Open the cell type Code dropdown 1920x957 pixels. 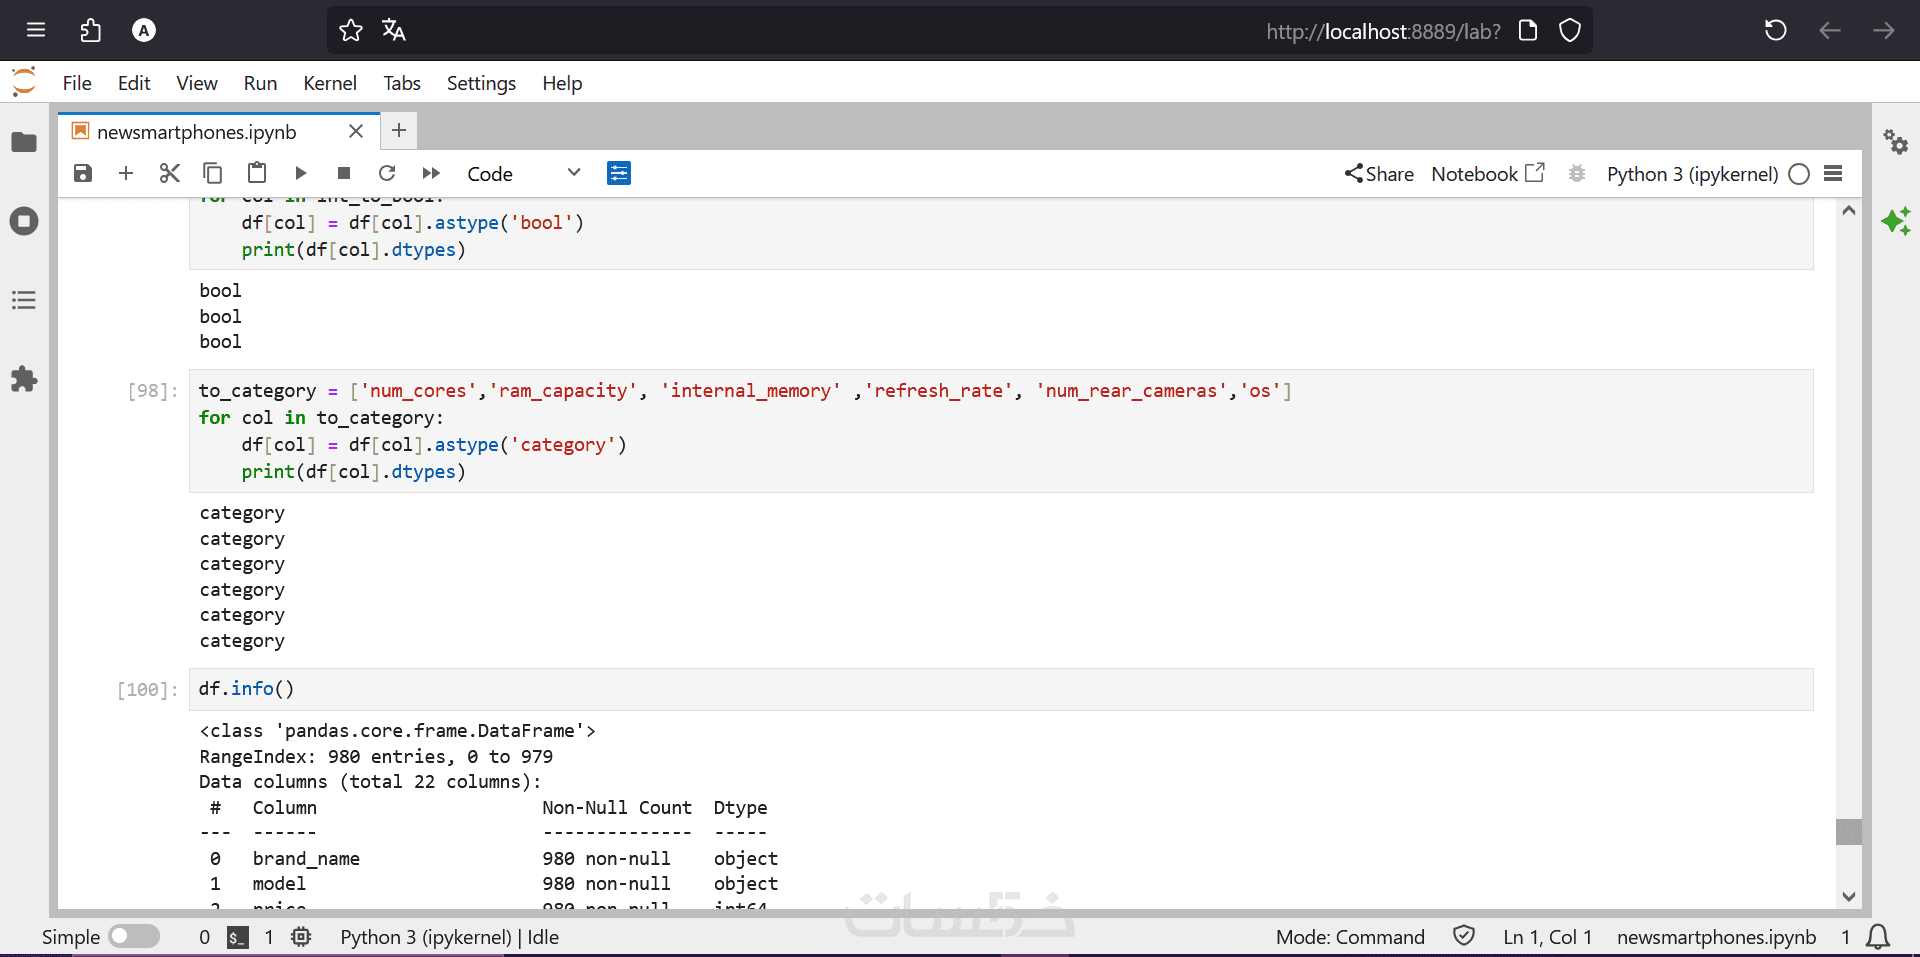click(x=523, y=174)
